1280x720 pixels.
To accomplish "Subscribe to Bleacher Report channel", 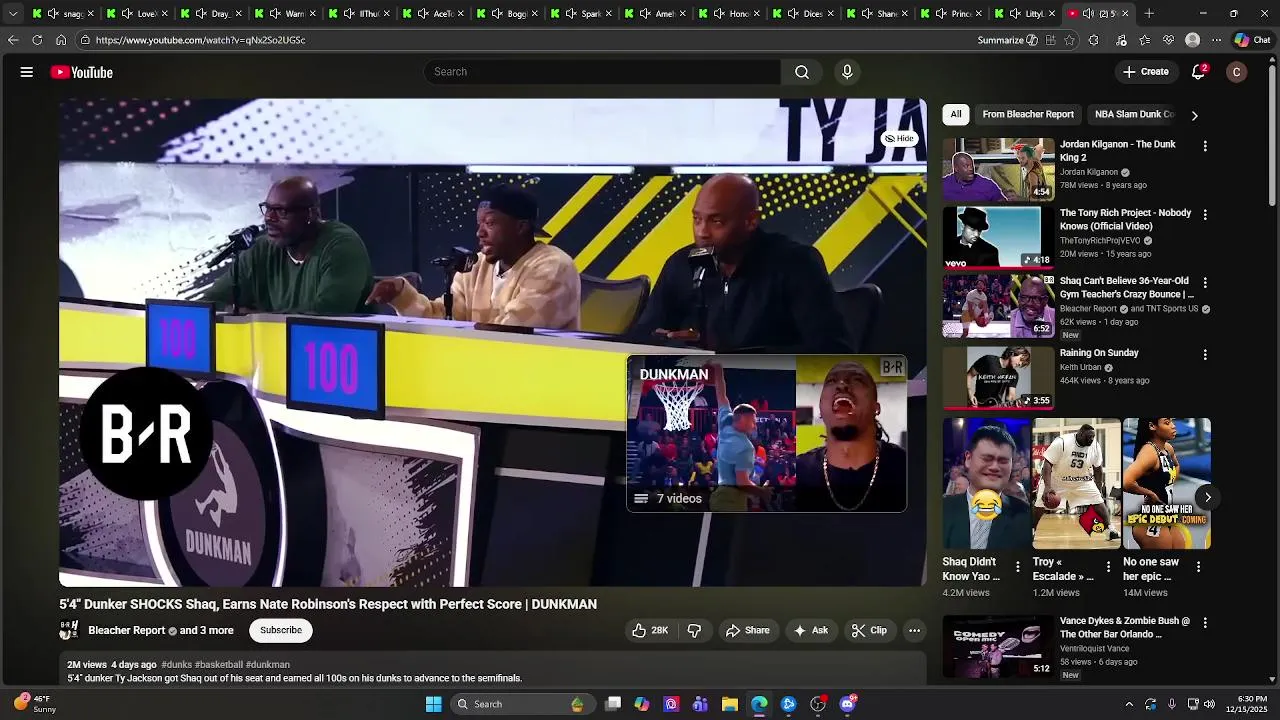I will tap(281, 630).
